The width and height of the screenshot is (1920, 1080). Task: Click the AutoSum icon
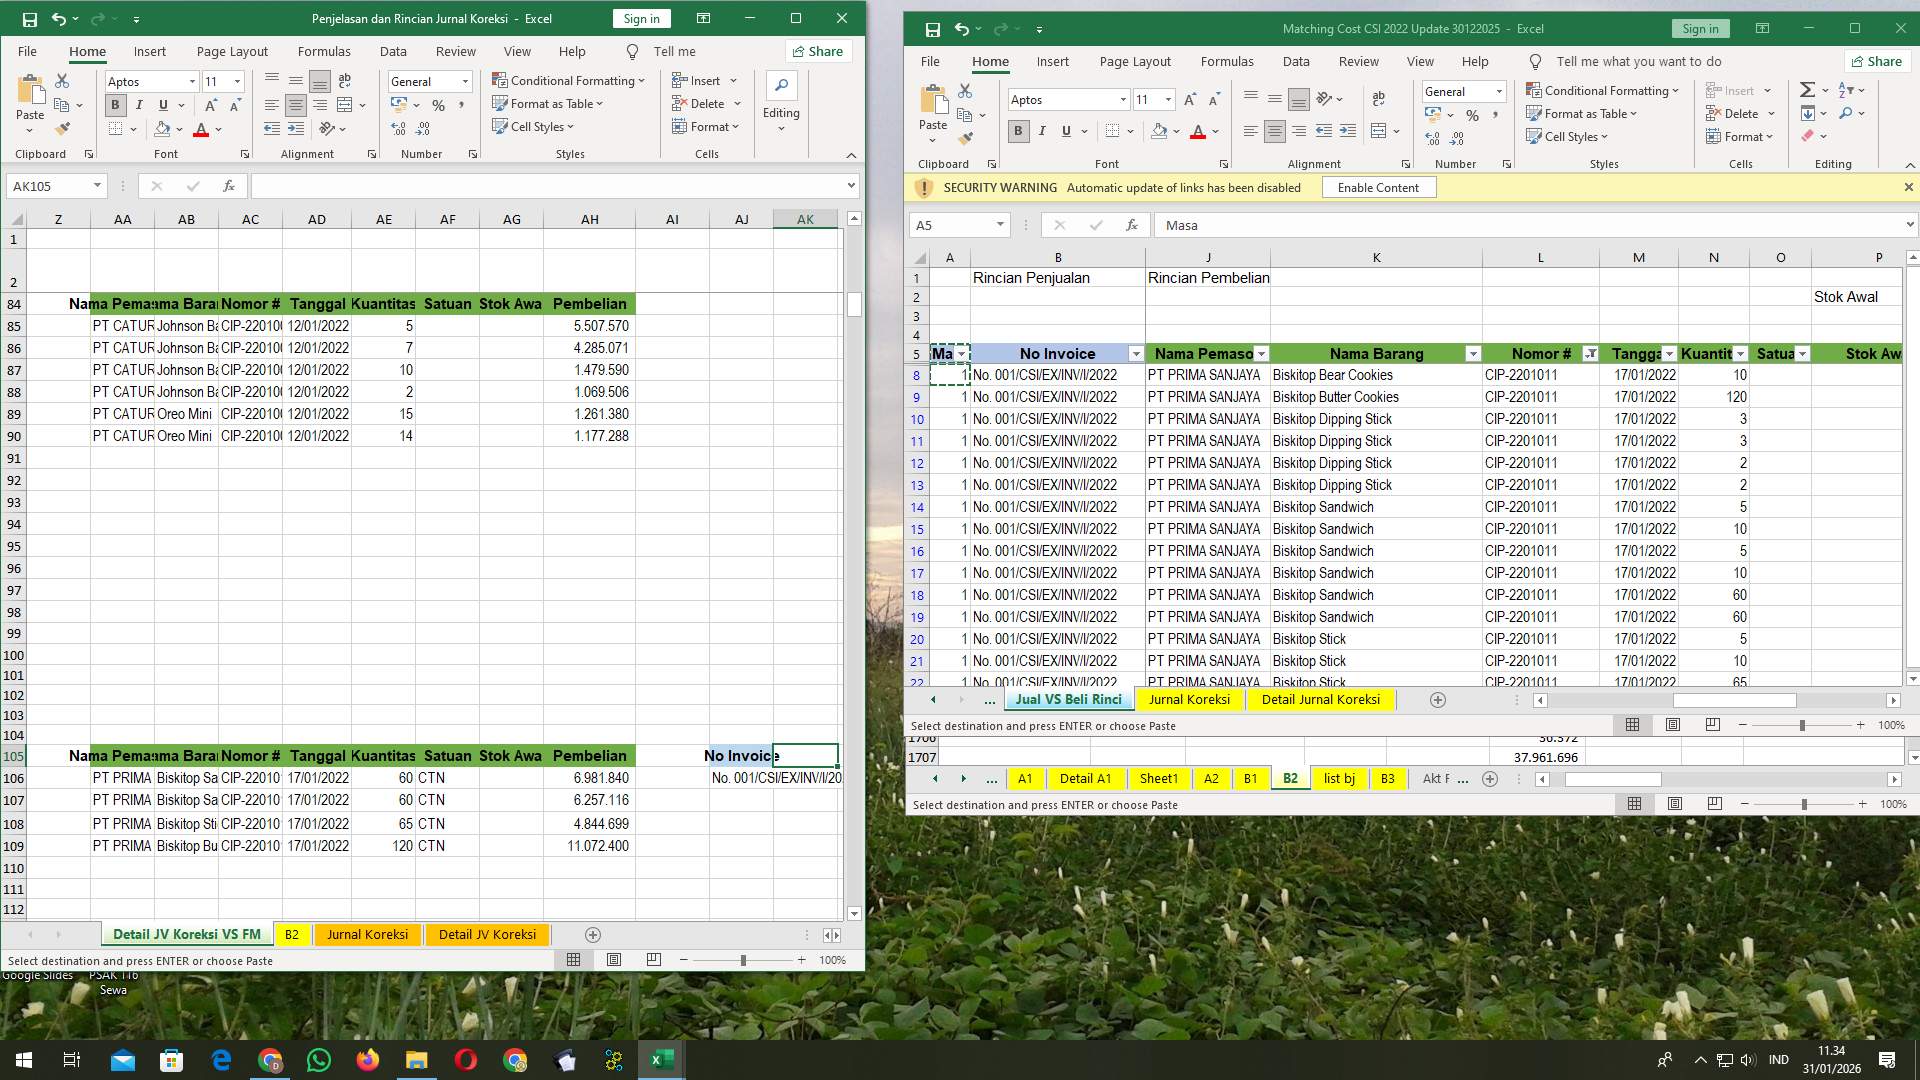click(x=1806, y=89)
